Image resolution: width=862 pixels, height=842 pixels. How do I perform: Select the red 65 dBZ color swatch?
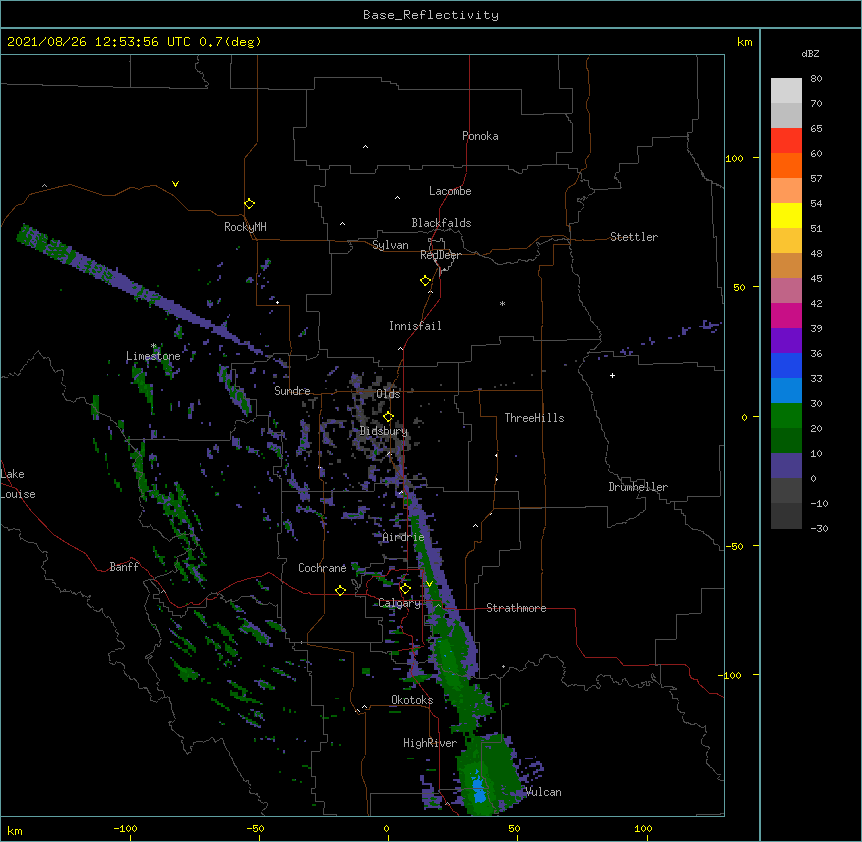point(786,140)
